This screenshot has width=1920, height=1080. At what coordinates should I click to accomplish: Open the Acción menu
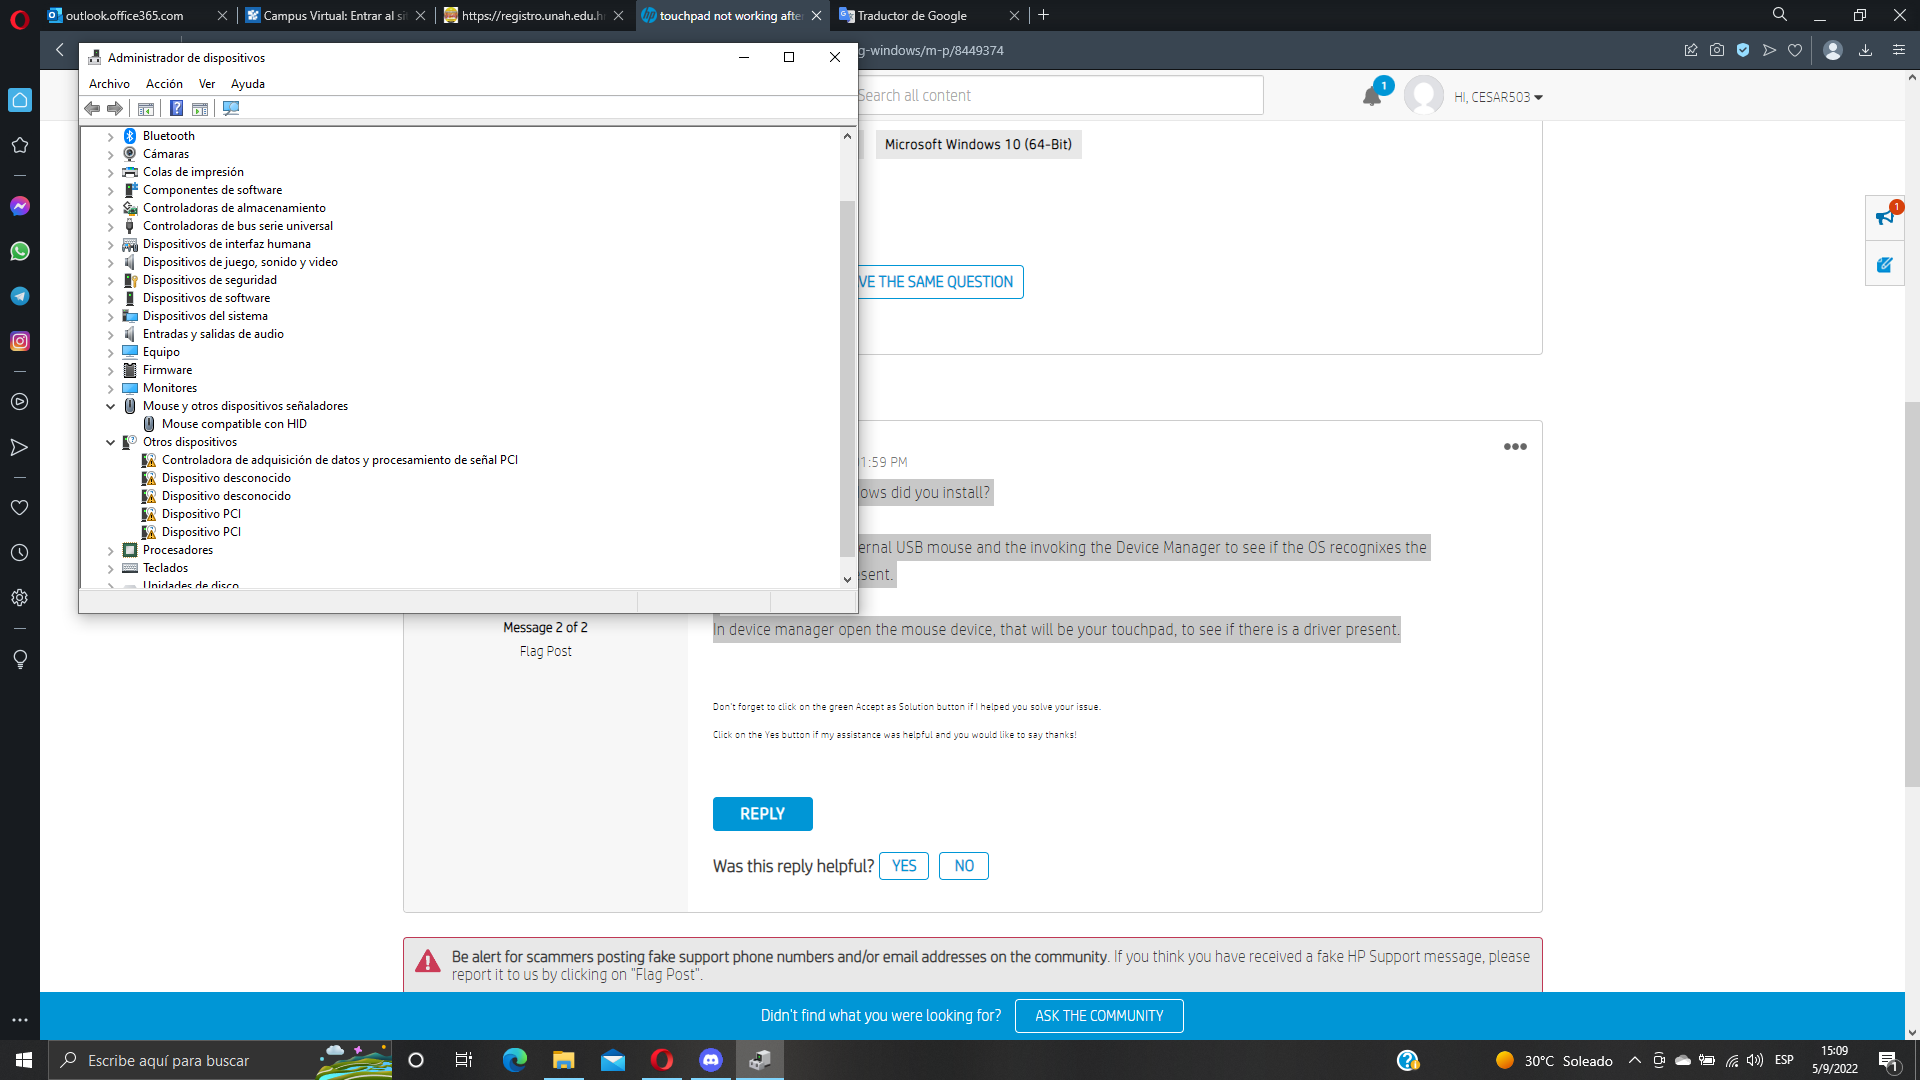coord(164,84)
